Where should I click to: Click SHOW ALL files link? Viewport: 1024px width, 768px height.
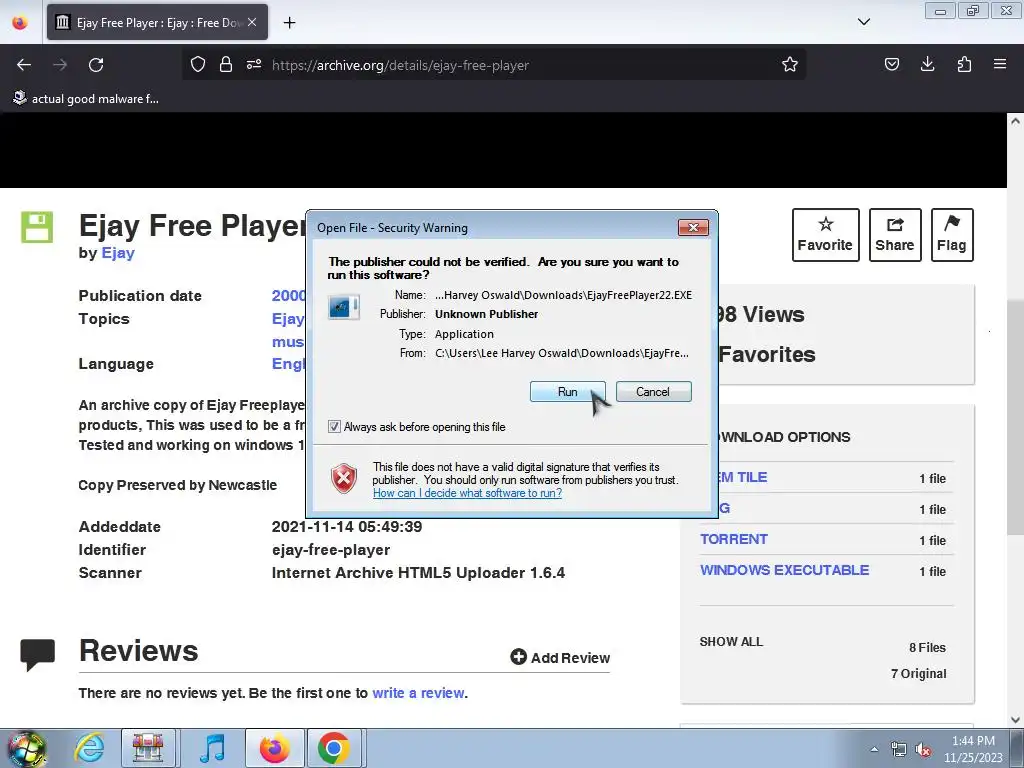pyautogui.click(x=731, y=642)
